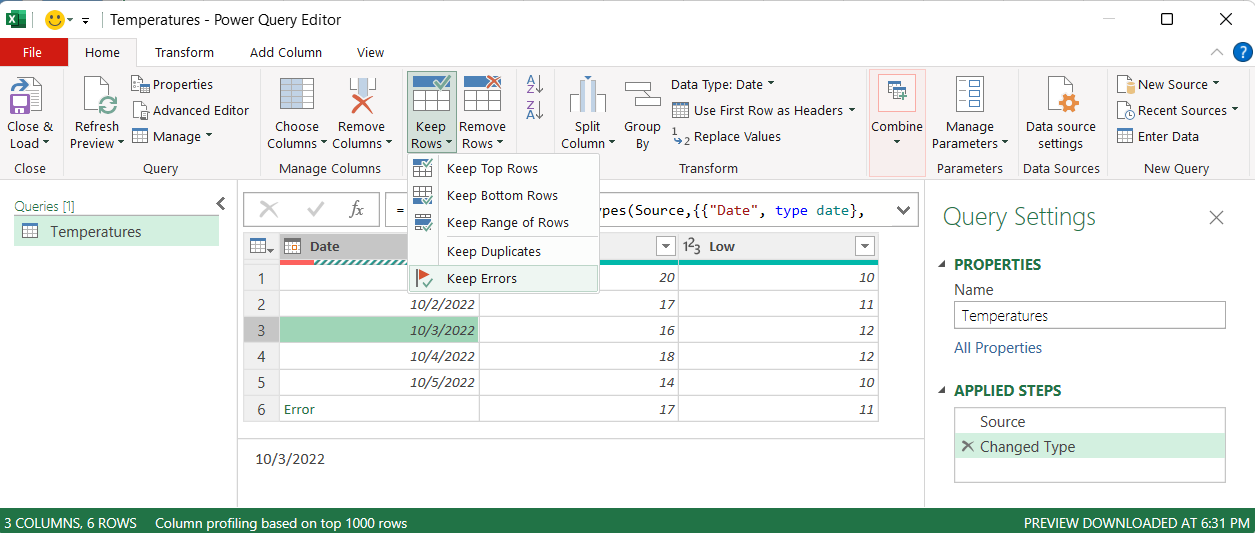Click the All Properties link
The image size is (1255, 533).
(x=998, y=347)
